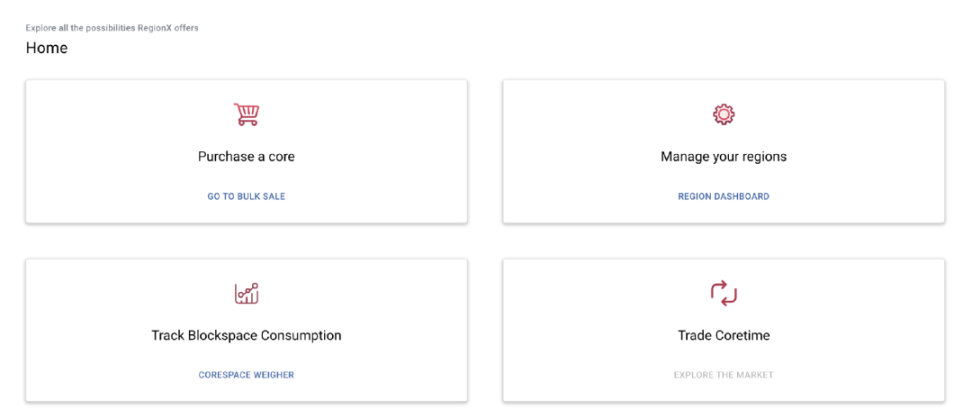Click the shopping cart icon
The image size is (972, 419).
246,115
